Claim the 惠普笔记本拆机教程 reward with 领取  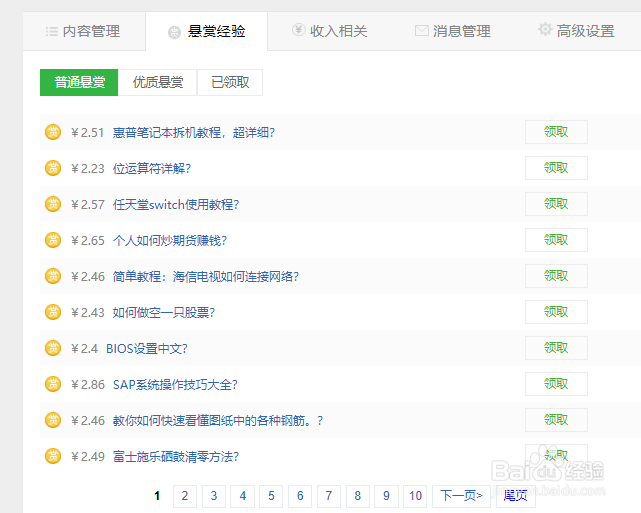coord(556,132)
